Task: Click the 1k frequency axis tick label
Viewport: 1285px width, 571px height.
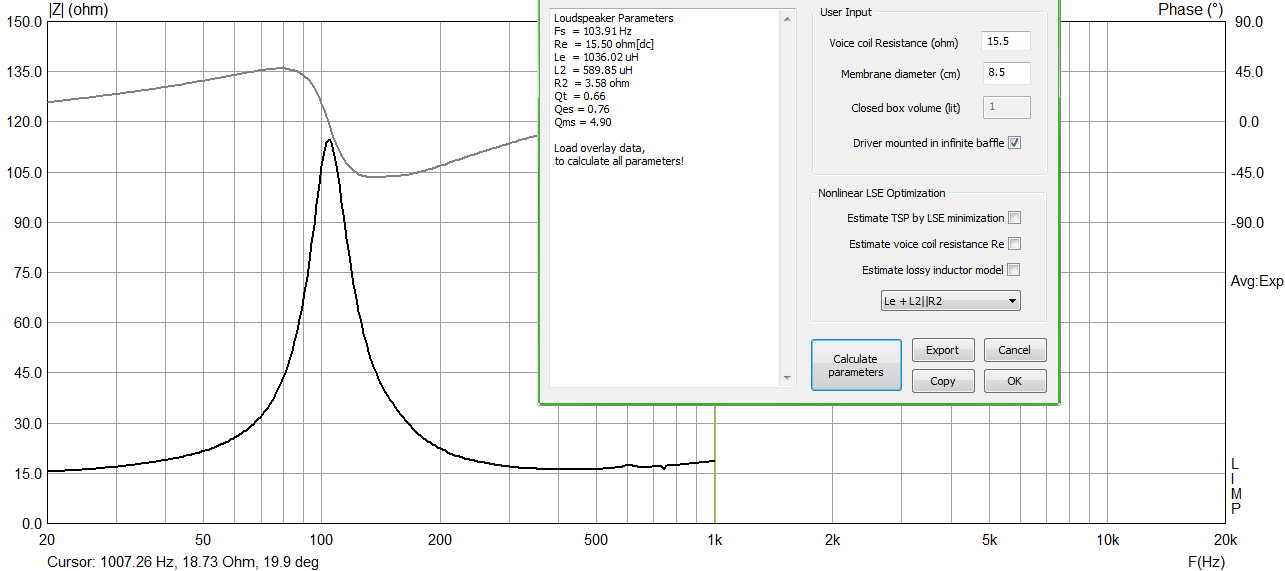Action: click(714, 540)
